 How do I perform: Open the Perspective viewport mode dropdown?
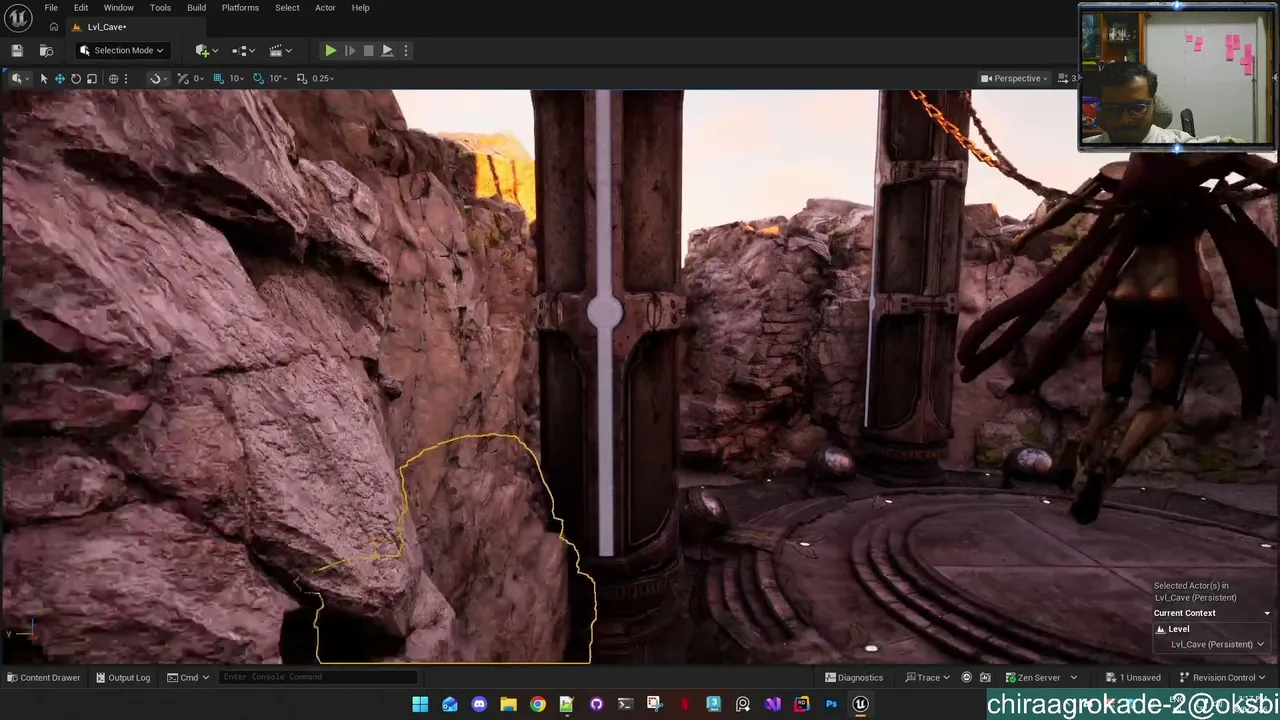pyautogui.click(x=1014, y=78)
